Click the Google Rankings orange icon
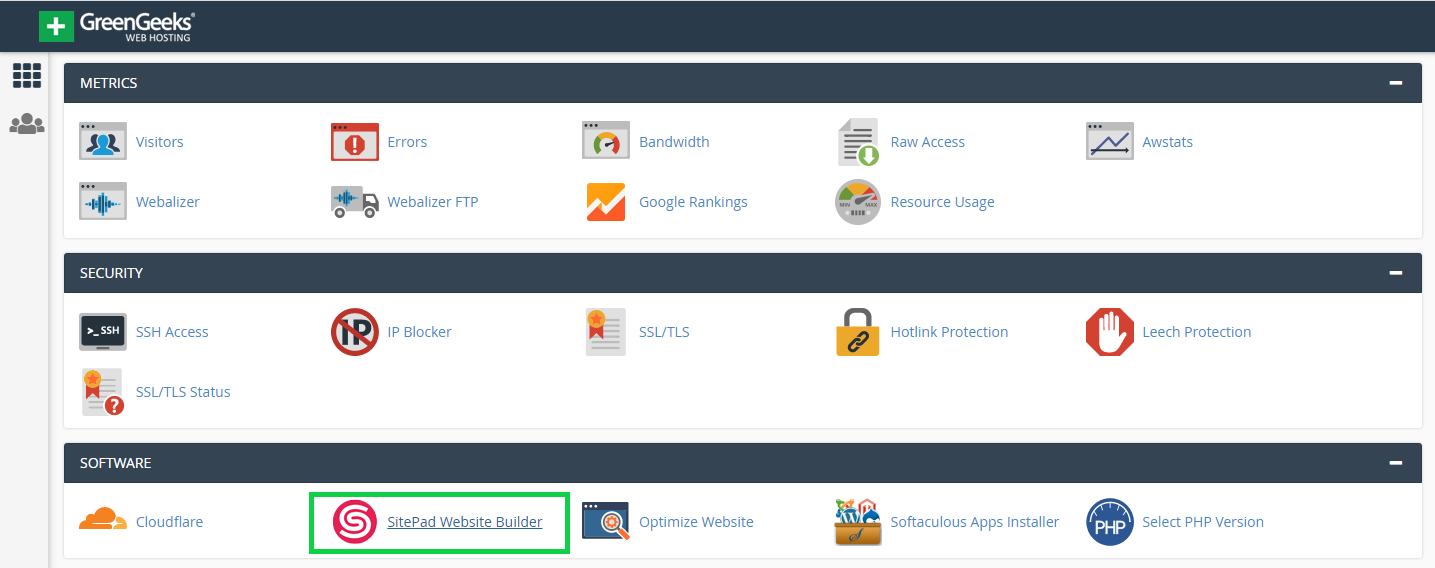Screen dimensions: 1435x568 click(x=606, y=202)
